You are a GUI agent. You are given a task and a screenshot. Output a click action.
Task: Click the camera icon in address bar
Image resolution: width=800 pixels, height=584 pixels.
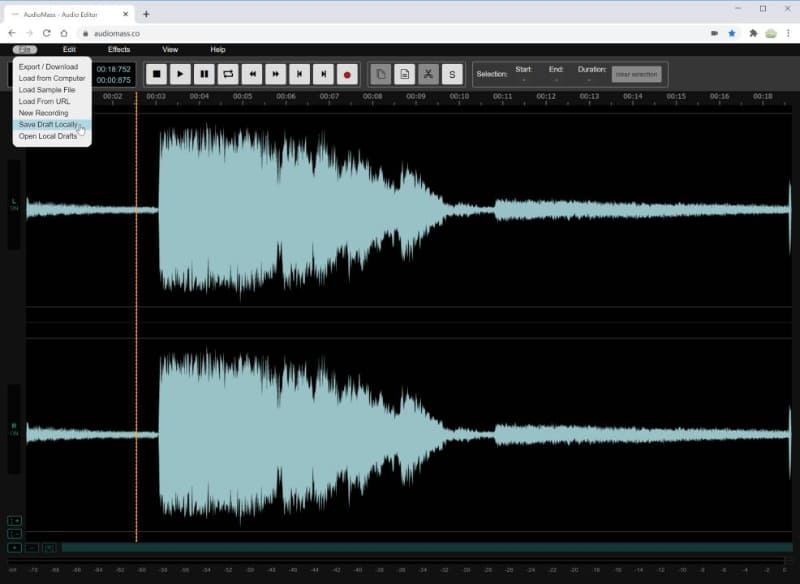pyautogui.click(x=714, y=33)
